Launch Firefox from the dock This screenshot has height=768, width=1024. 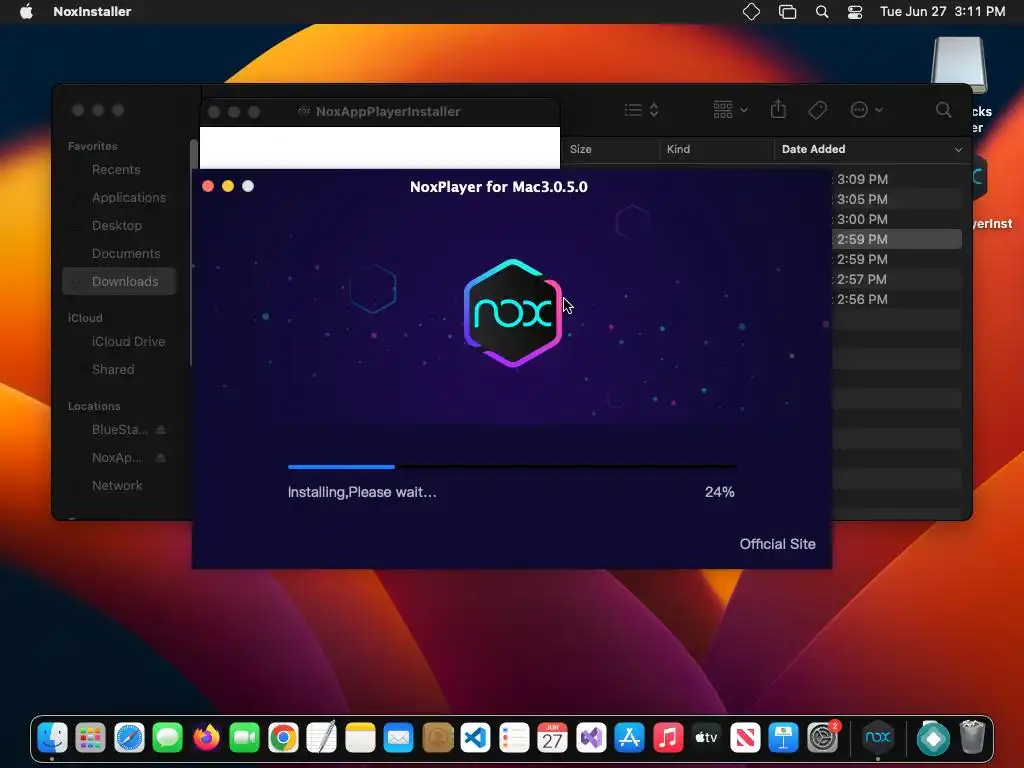(x=206, y=738)
